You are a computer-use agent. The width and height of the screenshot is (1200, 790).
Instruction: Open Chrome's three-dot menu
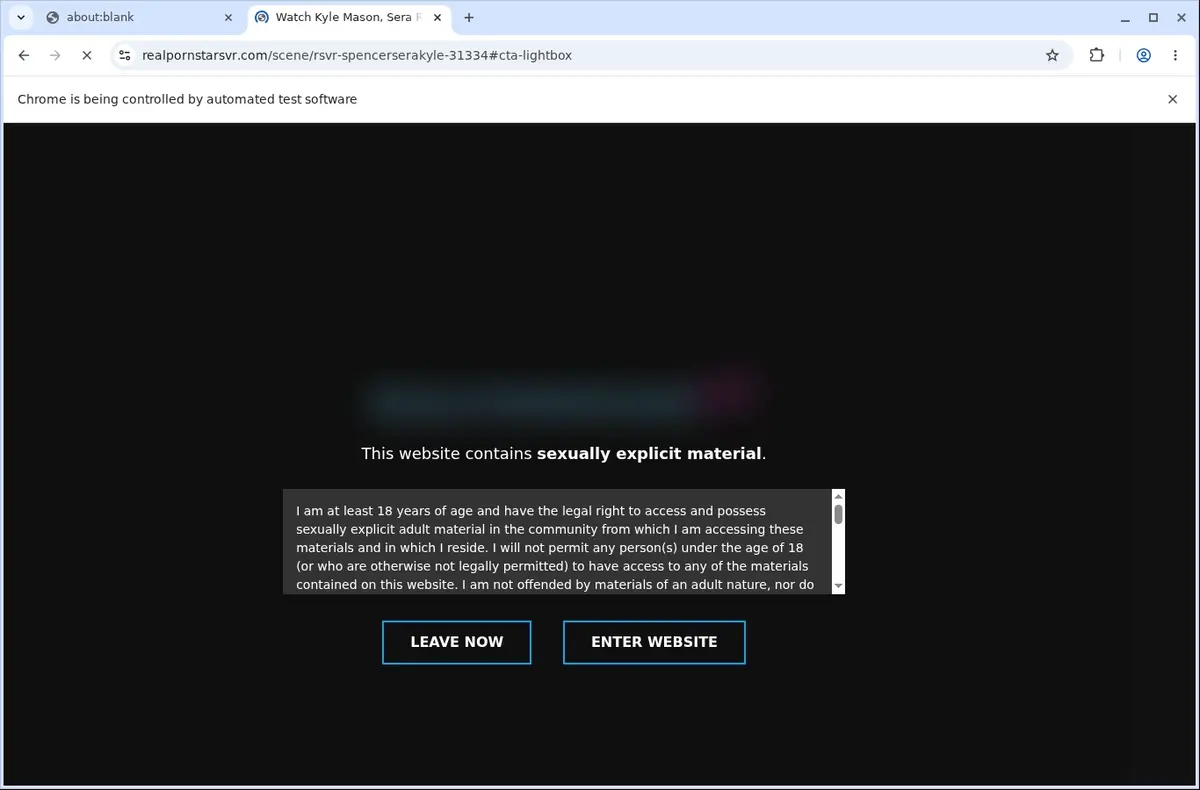[x=1175, y=56]
